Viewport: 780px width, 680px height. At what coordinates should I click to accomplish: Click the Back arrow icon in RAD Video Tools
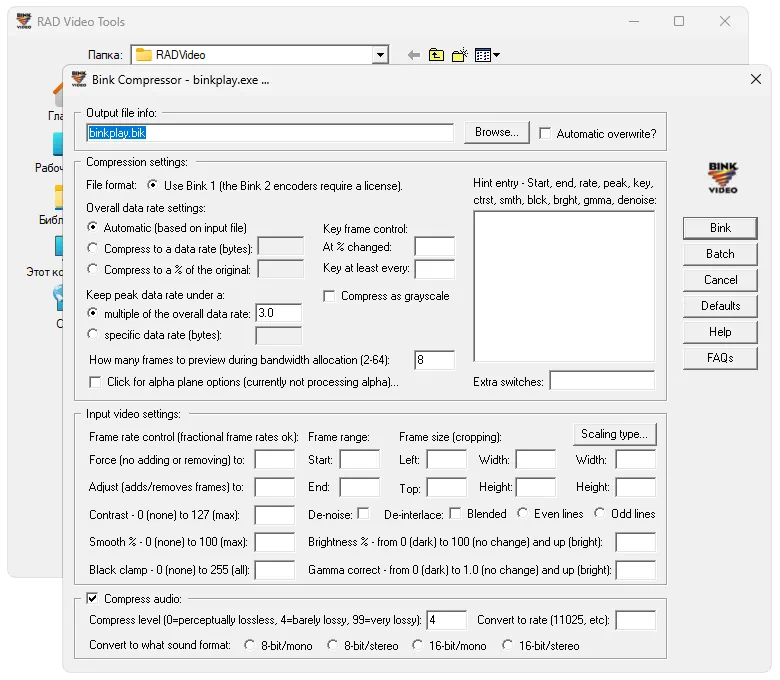coord(413,55)
